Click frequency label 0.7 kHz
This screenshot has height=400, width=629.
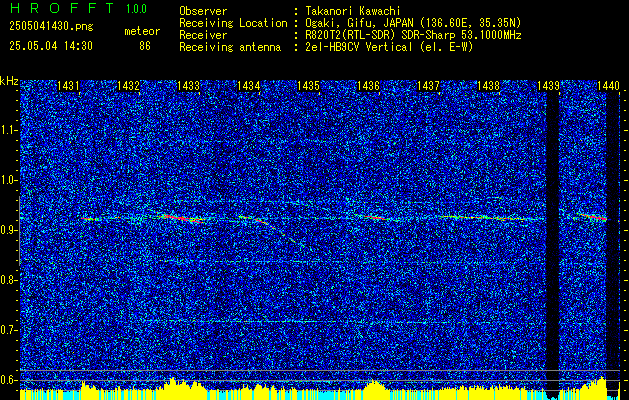pos(7,330)
